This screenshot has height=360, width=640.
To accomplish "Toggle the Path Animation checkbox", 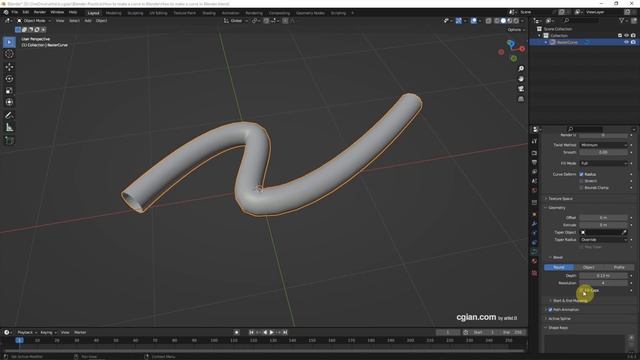I will [550, 310].
